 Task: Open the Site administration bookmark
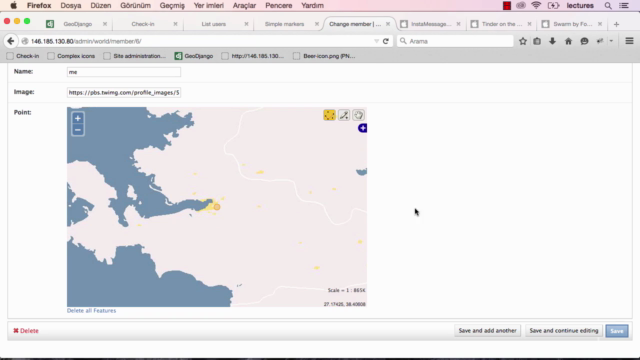click(135, 56)
